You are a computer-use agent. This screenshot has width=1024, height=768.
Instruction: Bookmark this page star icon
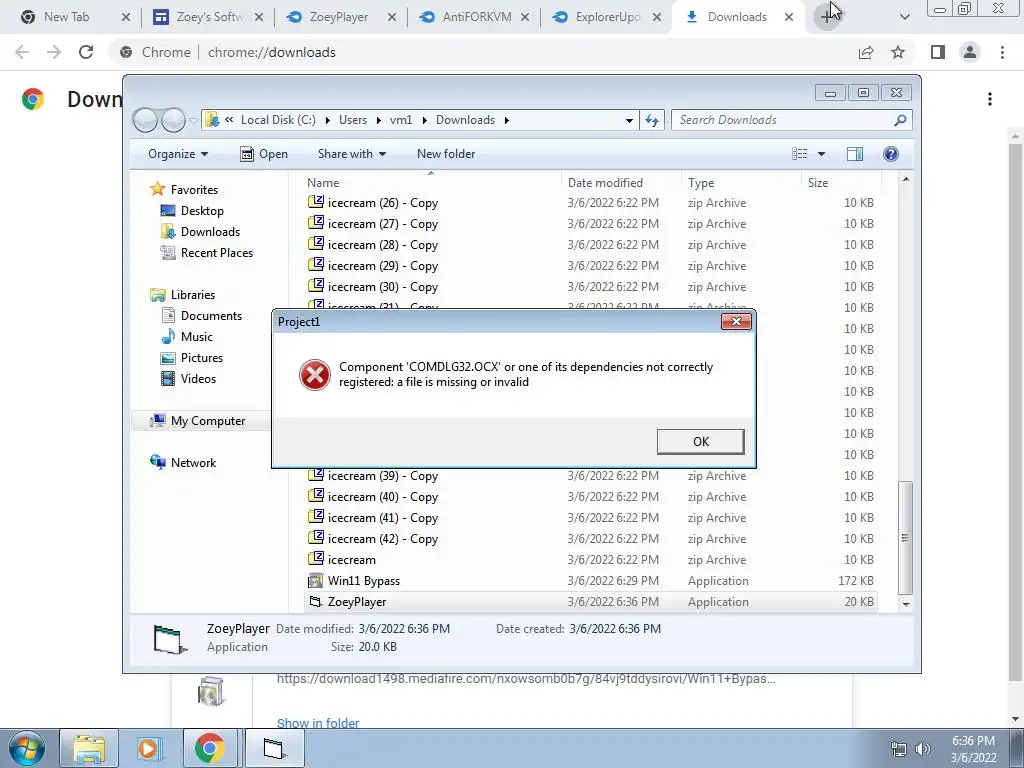[898, 52]
